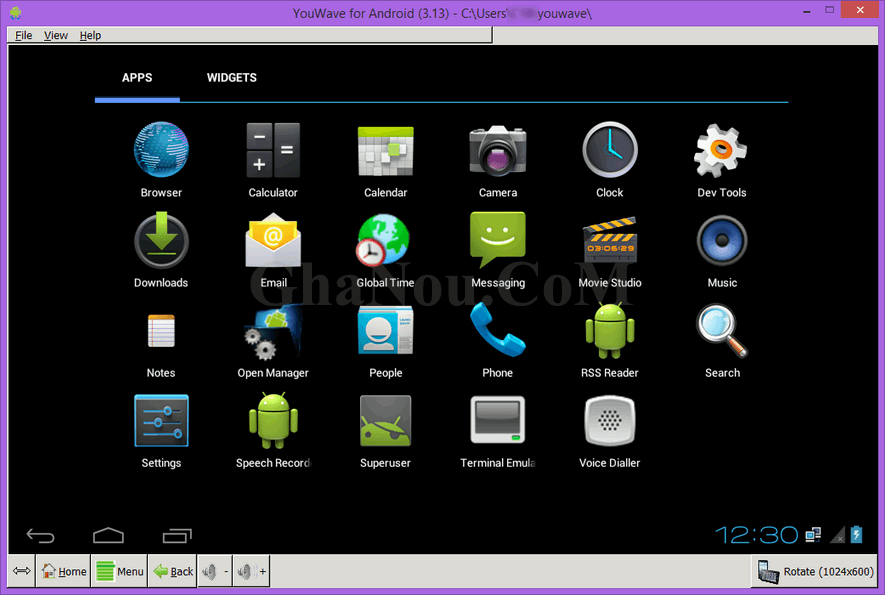885x595 pixels.
Task: Switch to the WIDGETS tab
Action: pyautogui.click(x=231, y=78)
